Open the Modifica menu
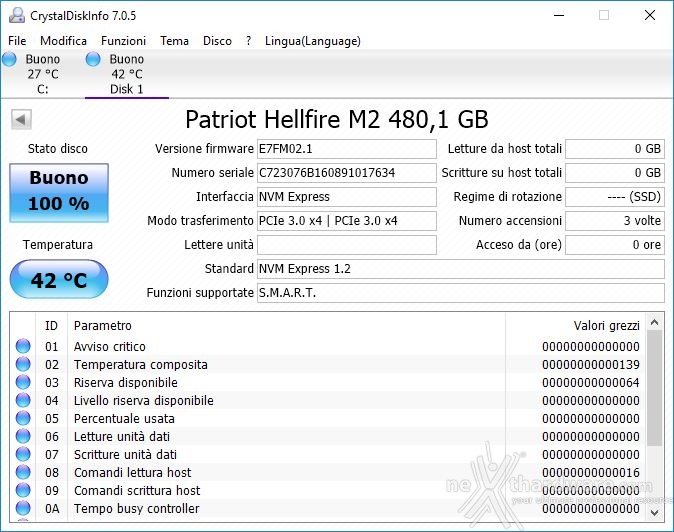 pyautogui.click(x=64, y=41)
